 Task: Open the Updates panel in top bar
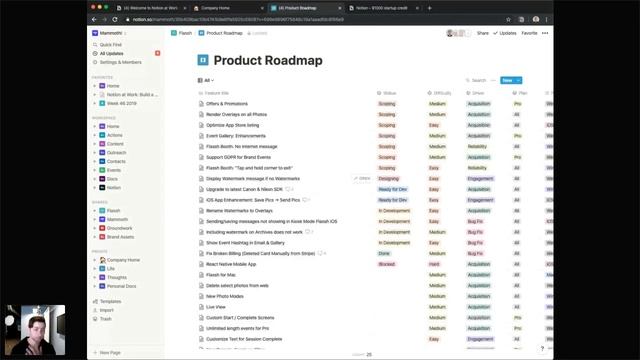click(505, 33)
